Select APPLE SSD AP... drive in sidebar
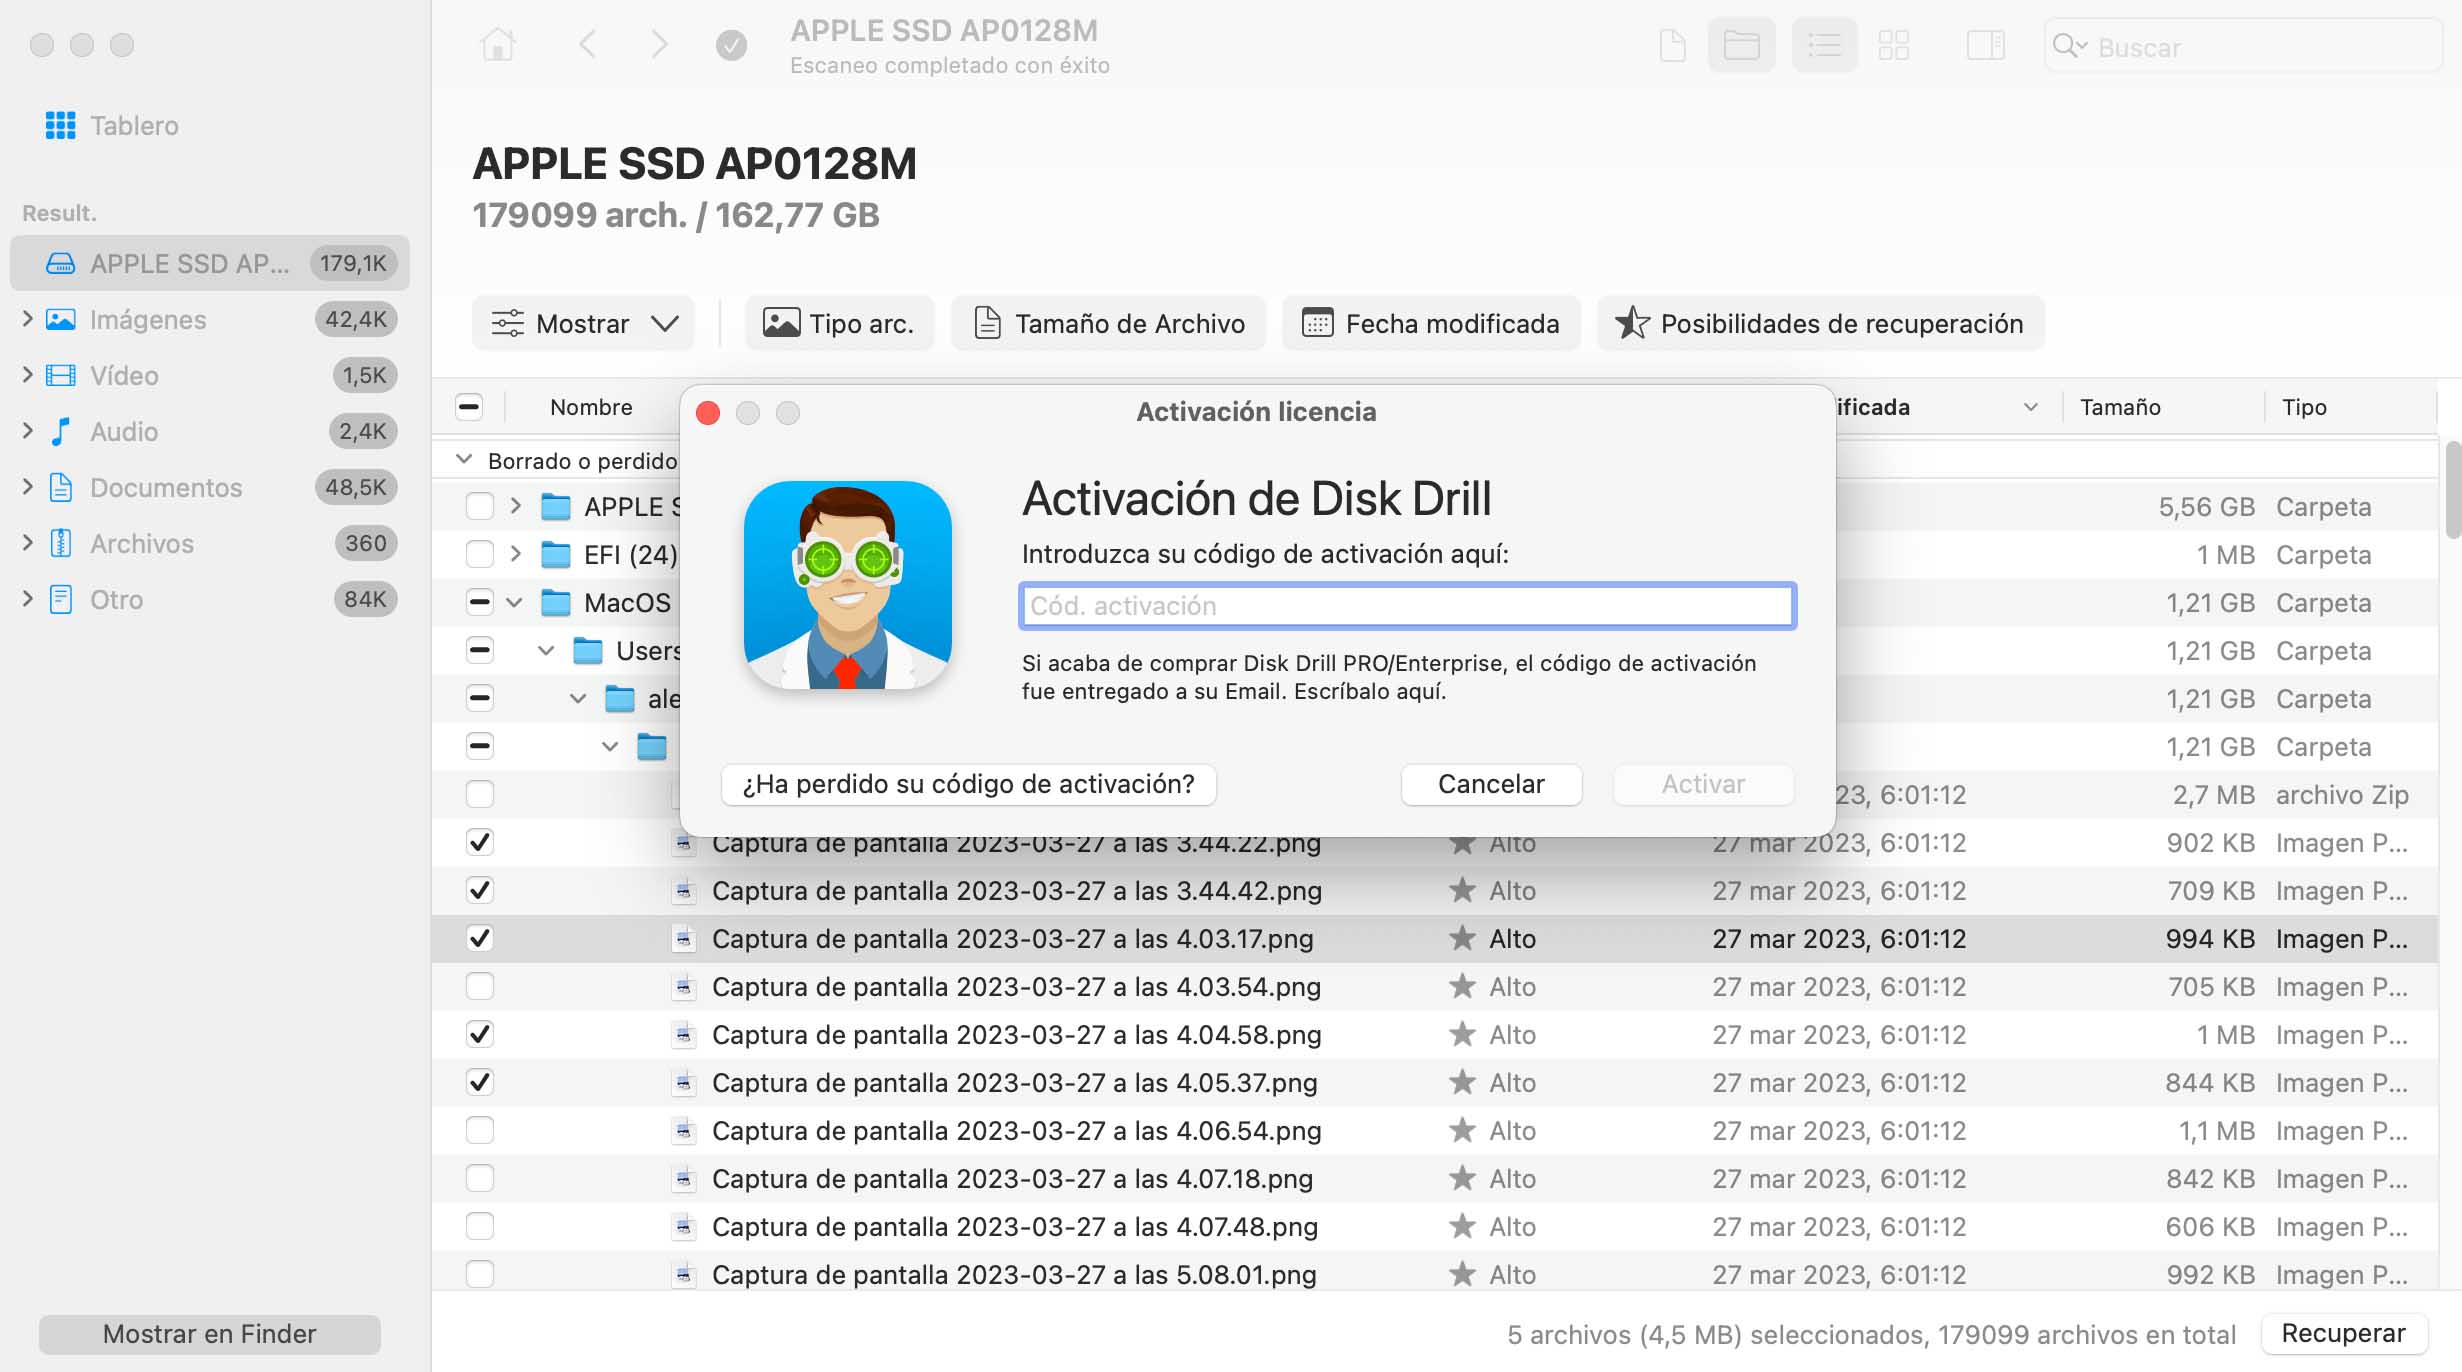The image size is (2462, 1372). [x=210, y=263]
